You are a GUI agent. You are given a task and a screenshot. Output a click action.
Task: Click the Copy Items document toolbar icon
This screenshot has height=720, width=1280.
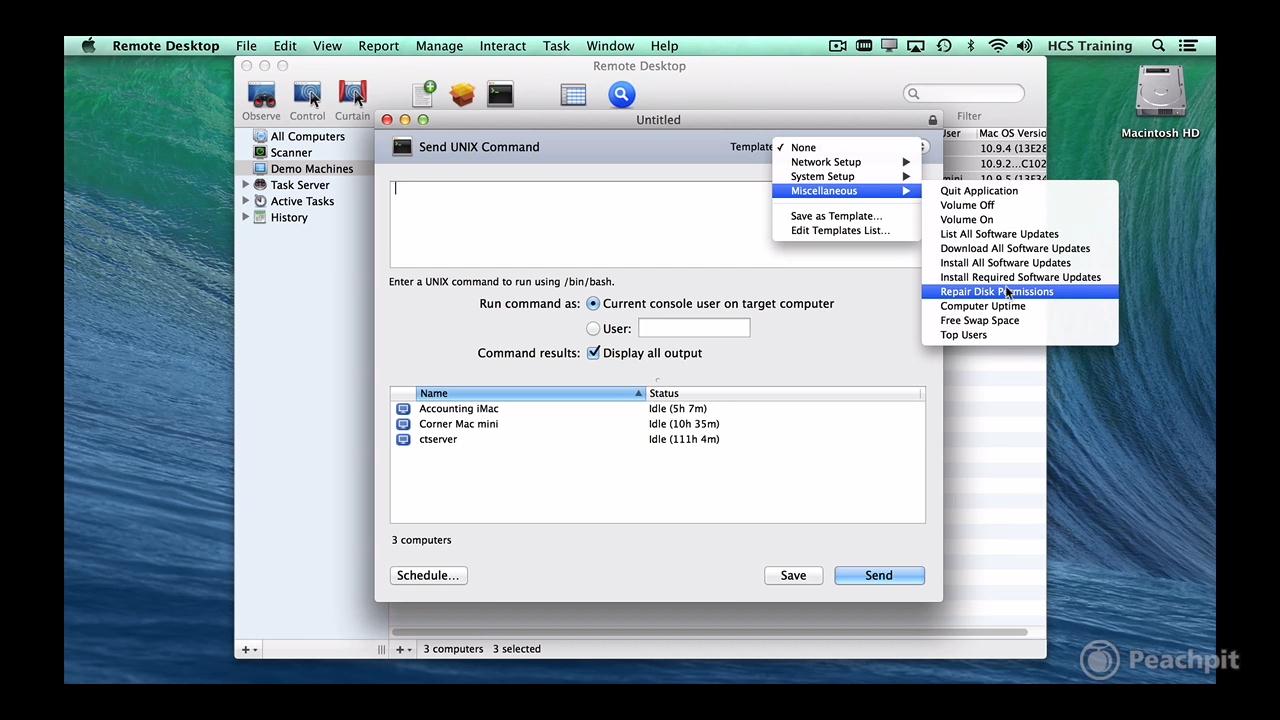tap(424, 94)
